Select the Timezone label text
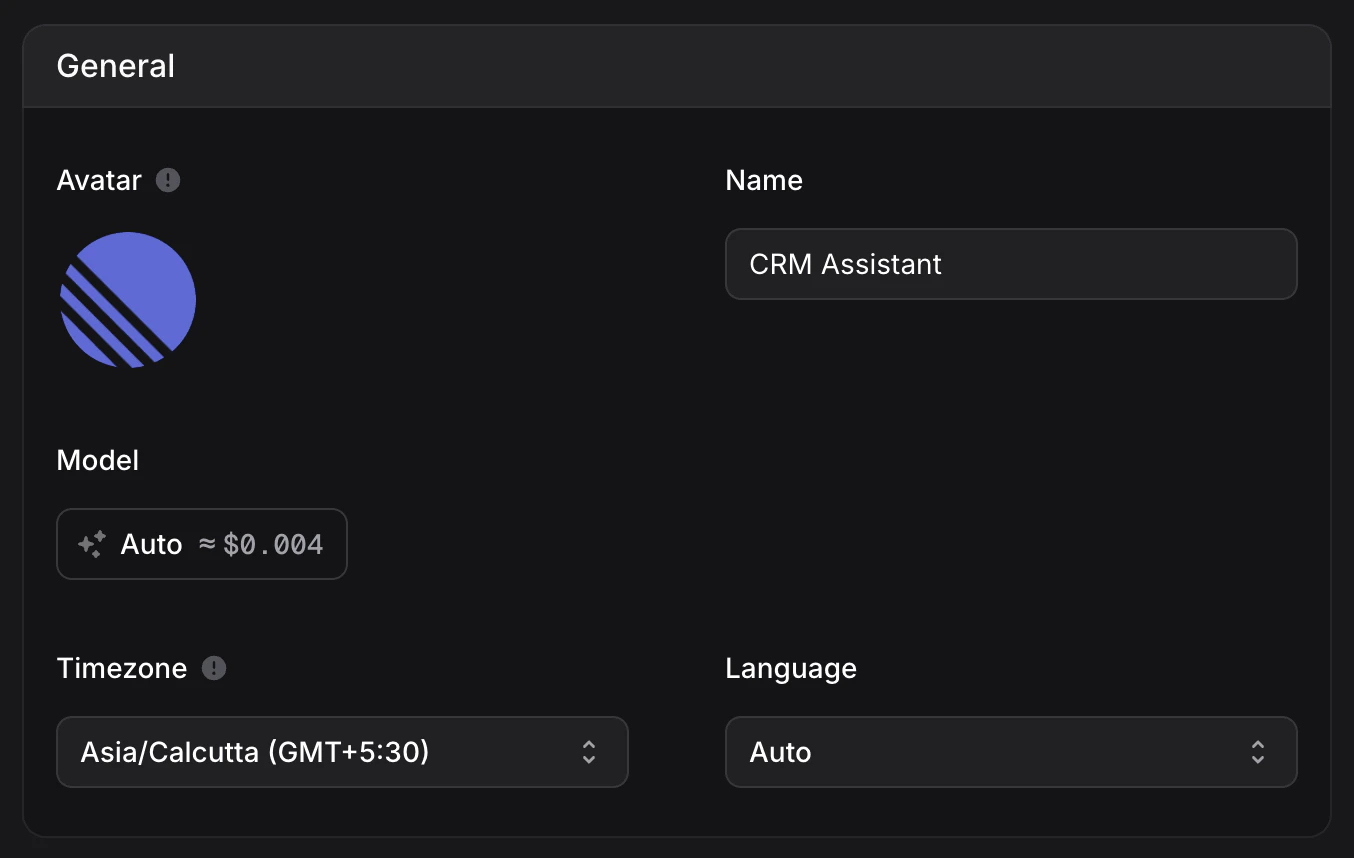Viewport: 1354px width, 858px height. [x=121, y=668]
